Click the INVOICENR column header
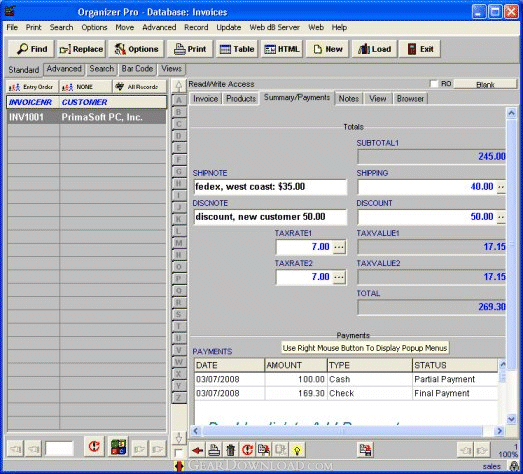Image resolution: width=523 pixels, height=474 pixels. coord(33,102)
